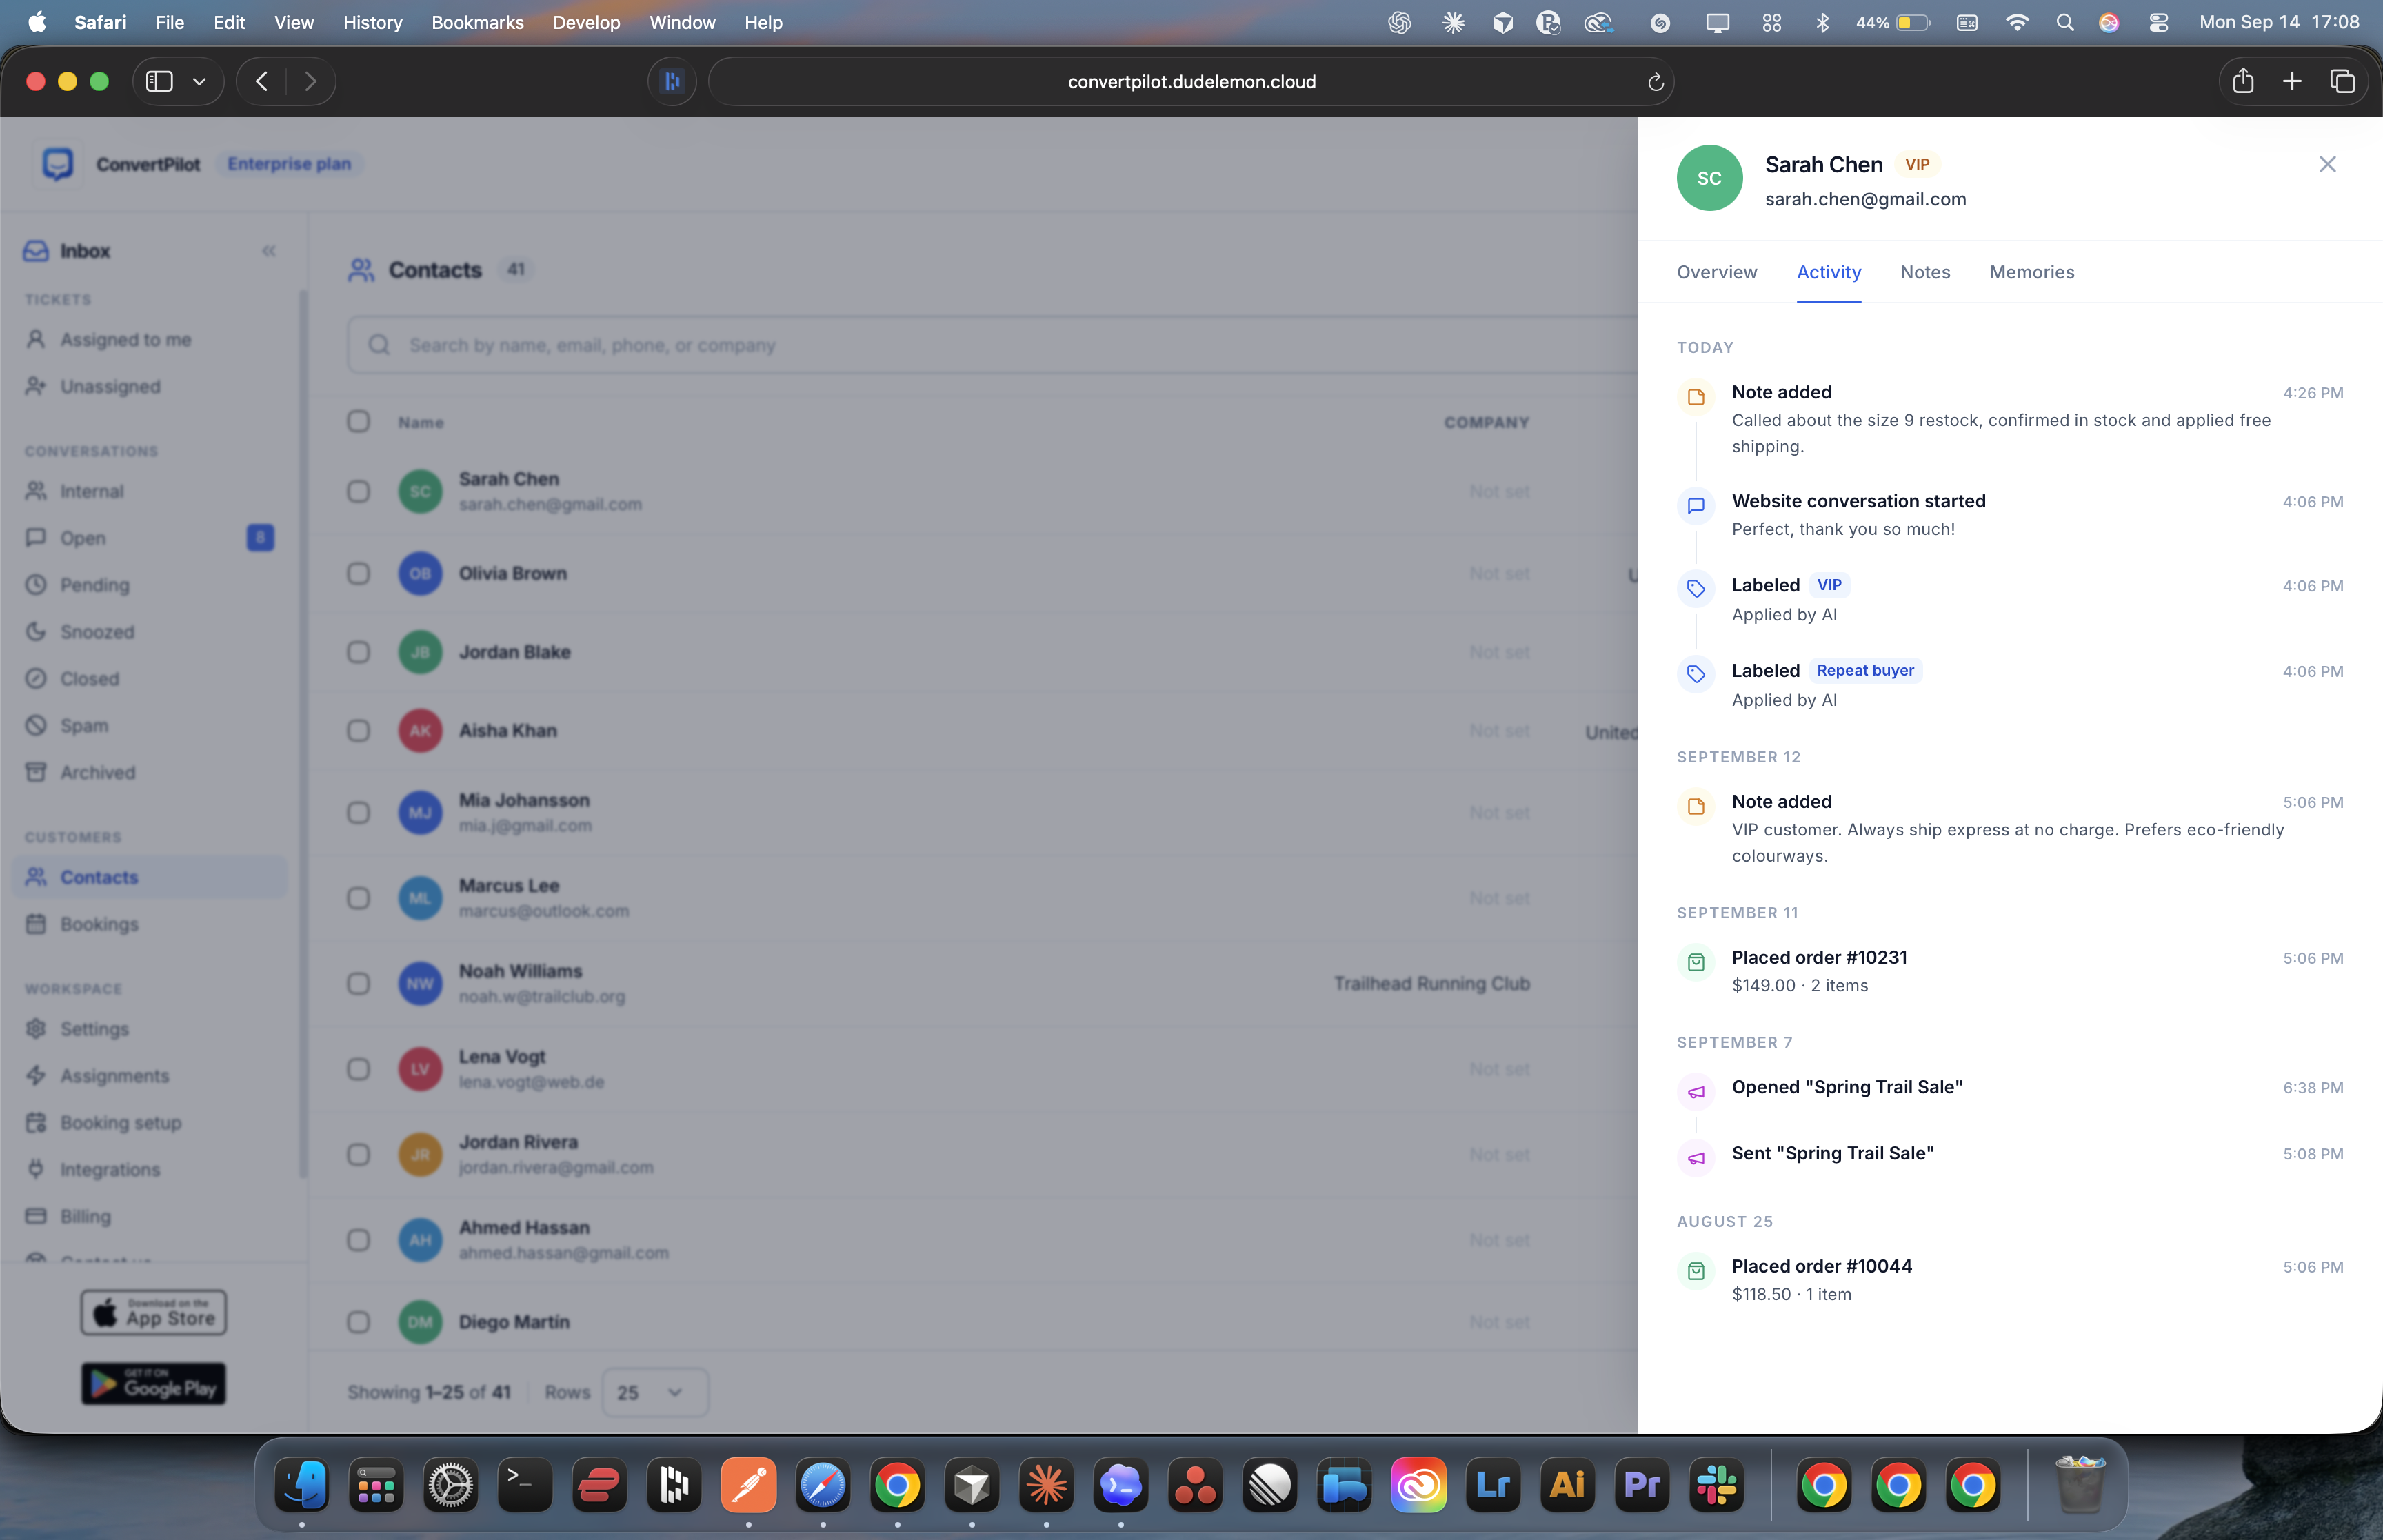The image size is (2383, 1540).
Task: Show Safari tab overview
Action: coord(2342,82)
